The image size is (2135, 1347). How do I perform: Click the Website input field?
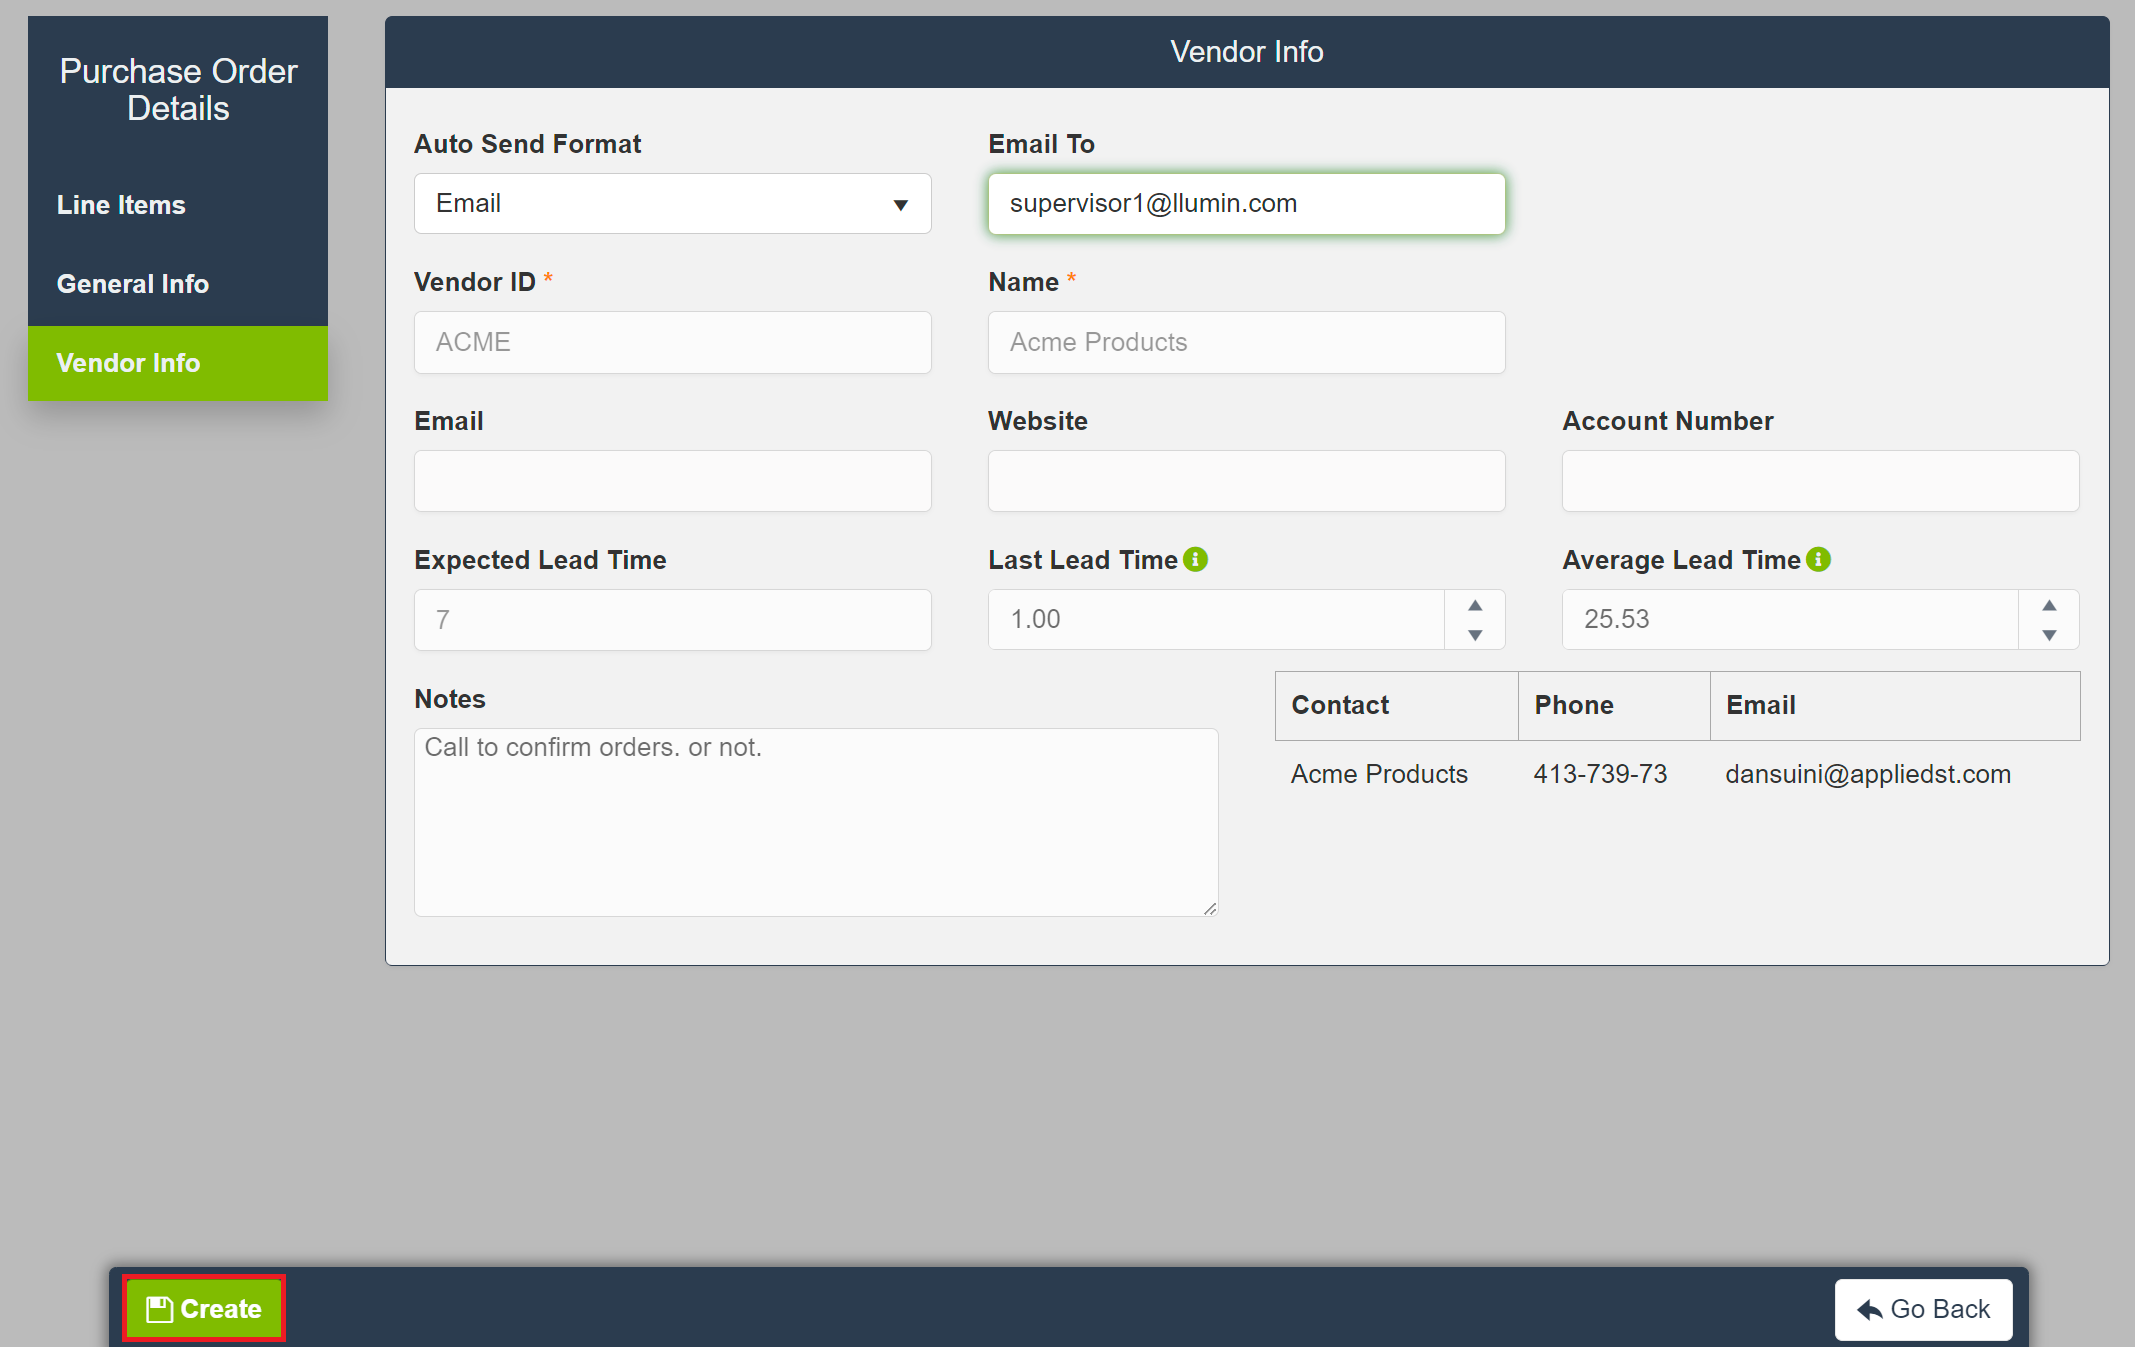pyautogui.click(x=1246, y=481)
